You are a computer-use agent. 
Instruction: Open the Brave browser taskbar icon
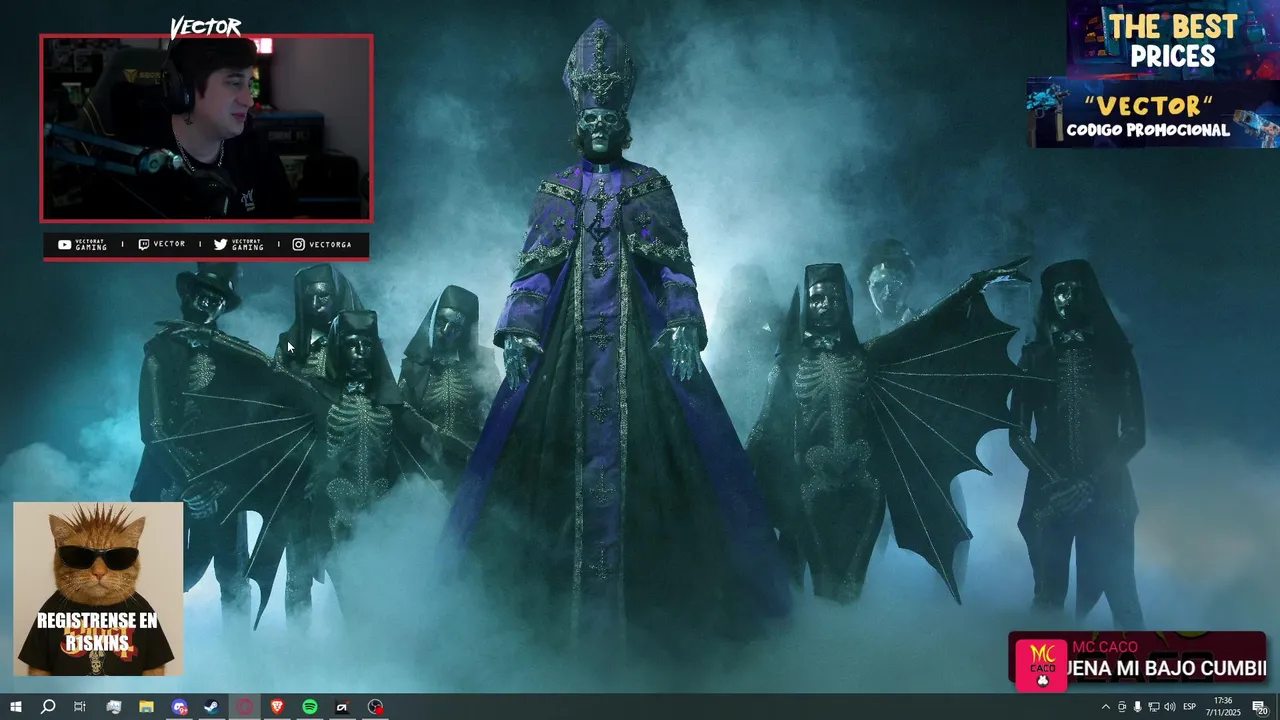point(277,707)
